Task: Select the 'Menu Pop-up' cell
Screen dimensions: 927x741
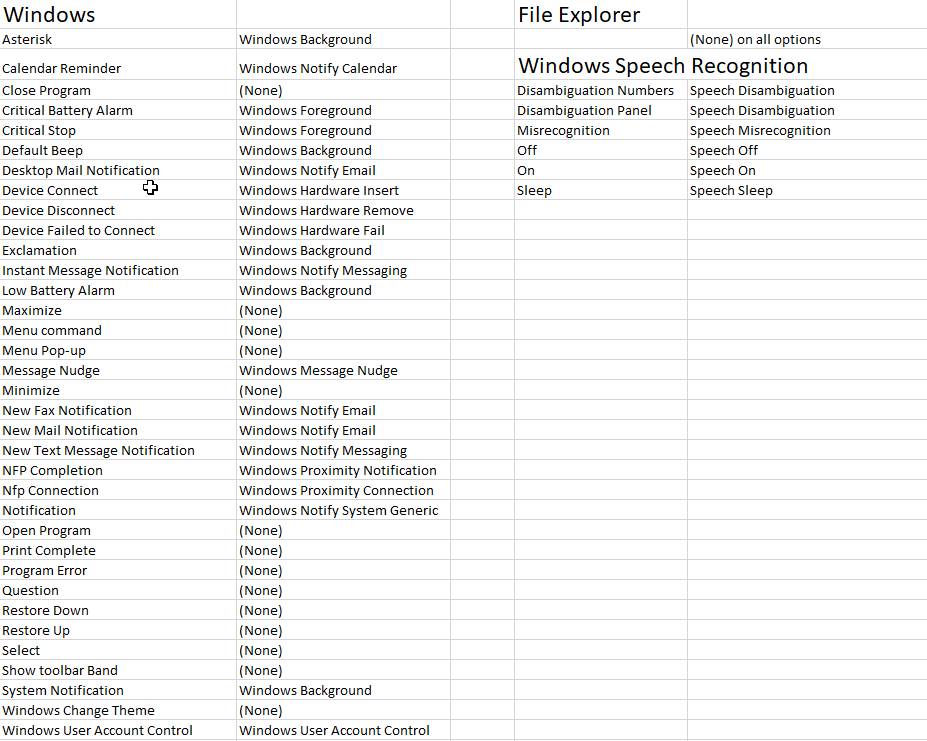Action: coord(118,350)
